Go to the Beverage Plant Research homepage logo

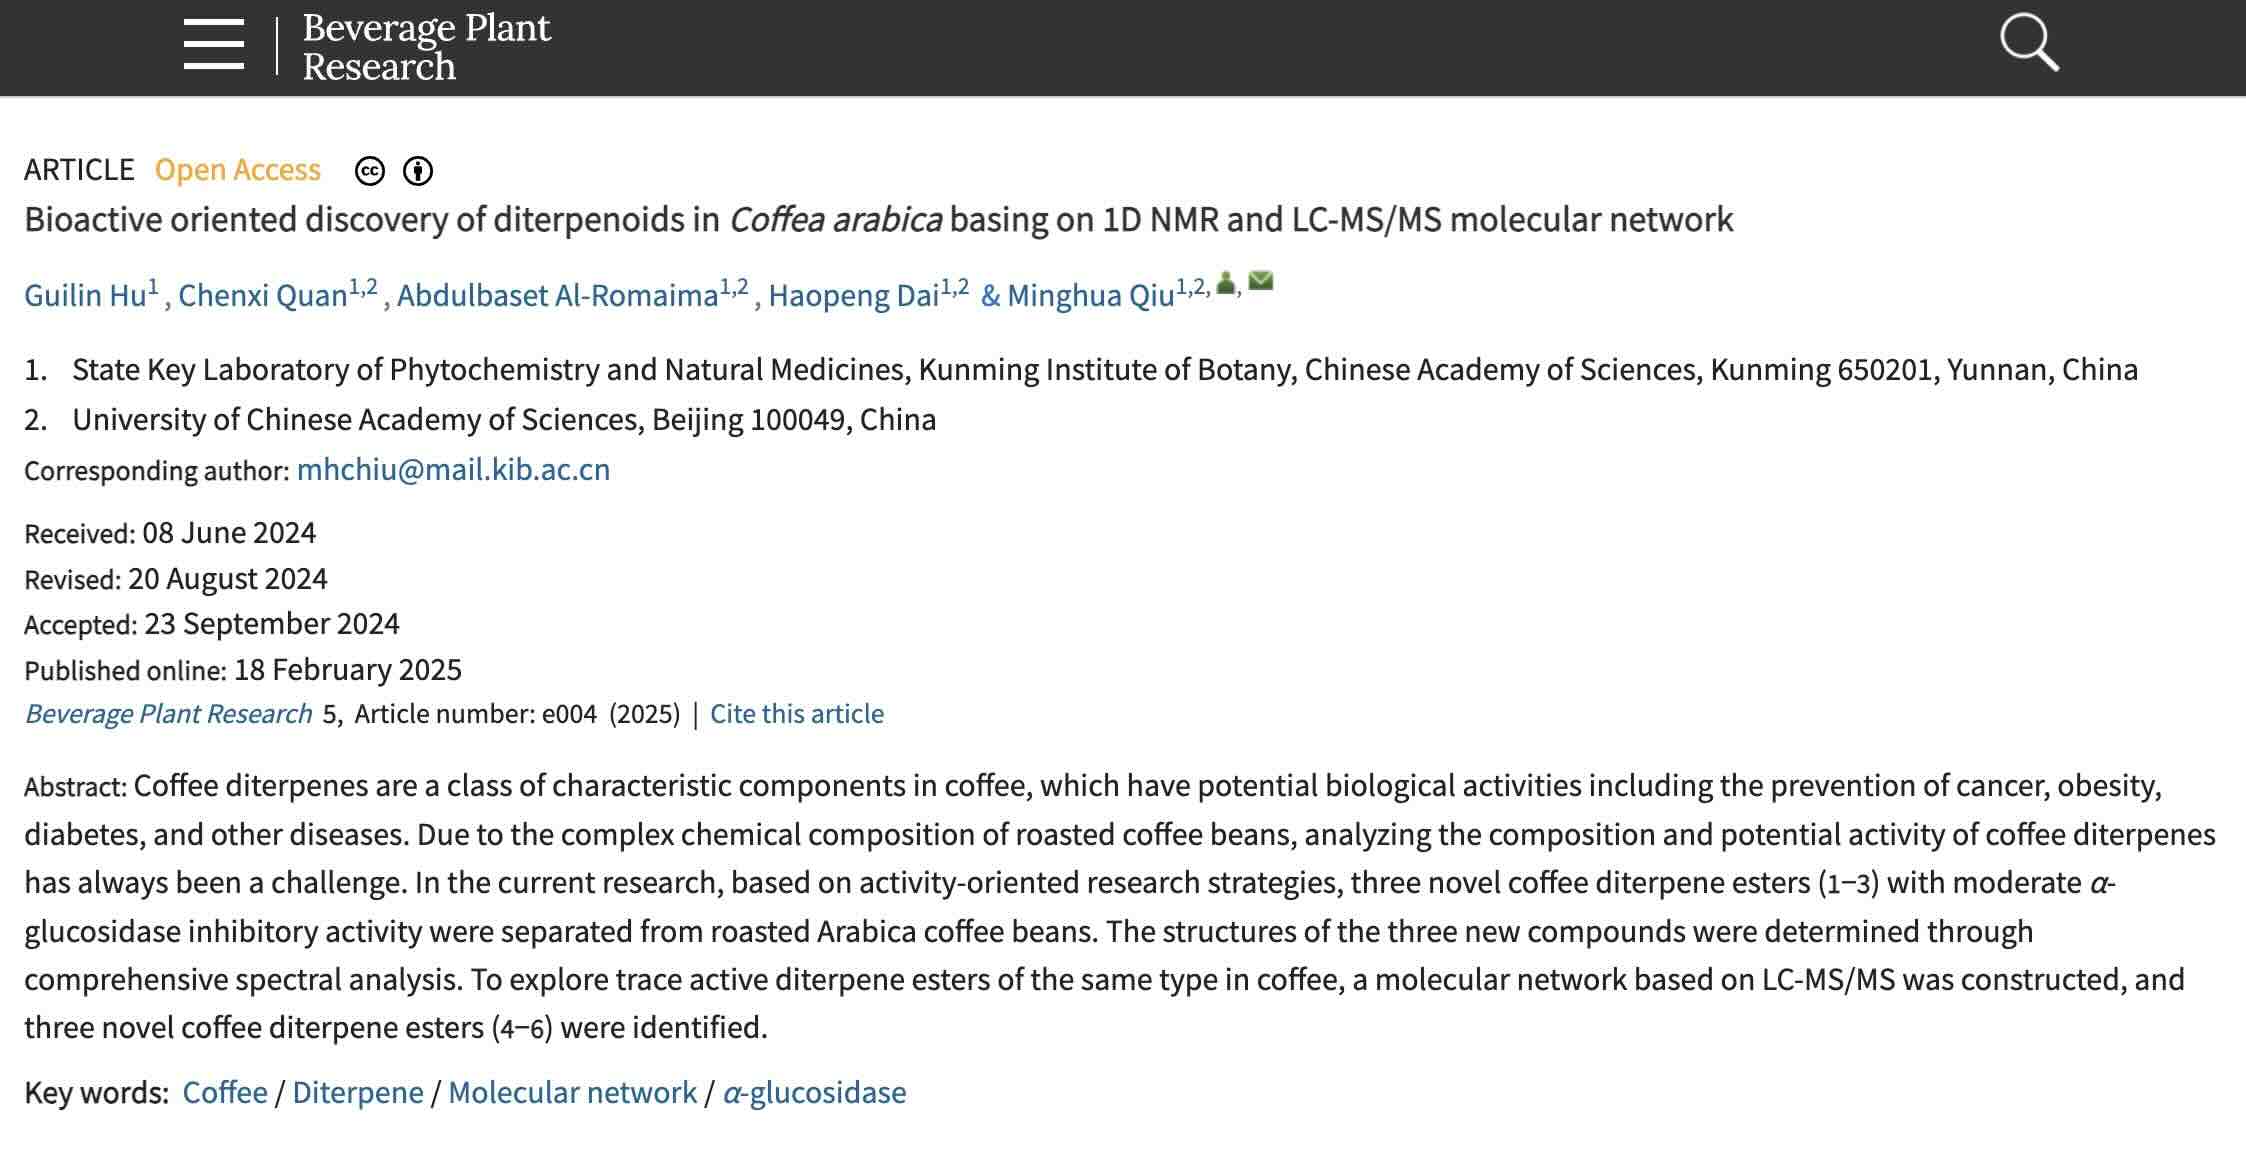(426, 46)
